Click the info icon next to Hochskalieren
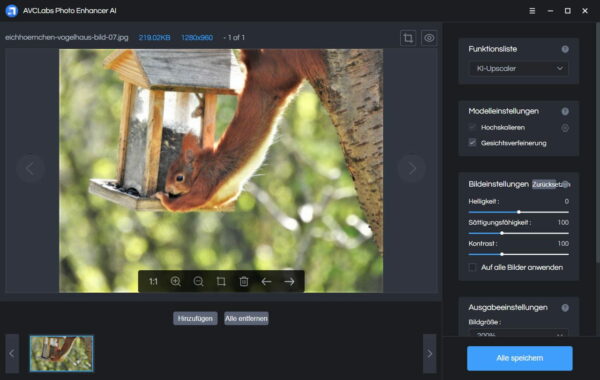The width and height of the screenshot is (600, 380). 565,128
